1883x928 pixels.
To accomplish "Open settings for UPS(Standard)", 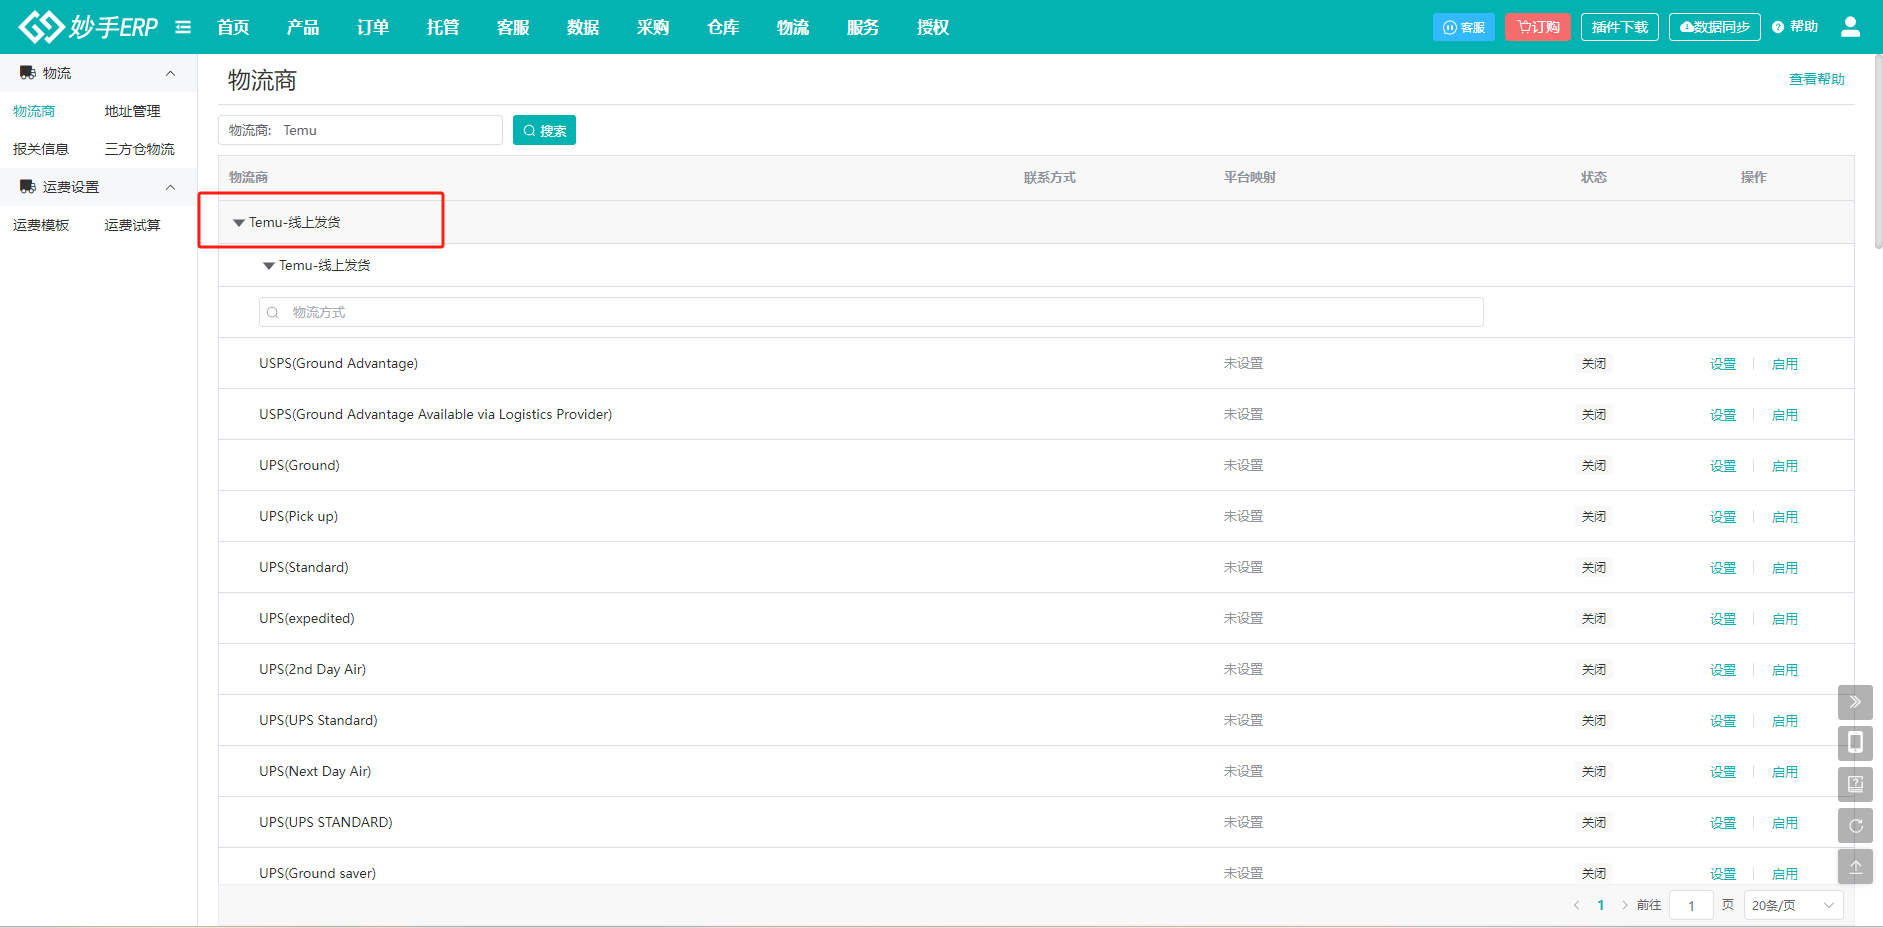I will (1722, 568).
